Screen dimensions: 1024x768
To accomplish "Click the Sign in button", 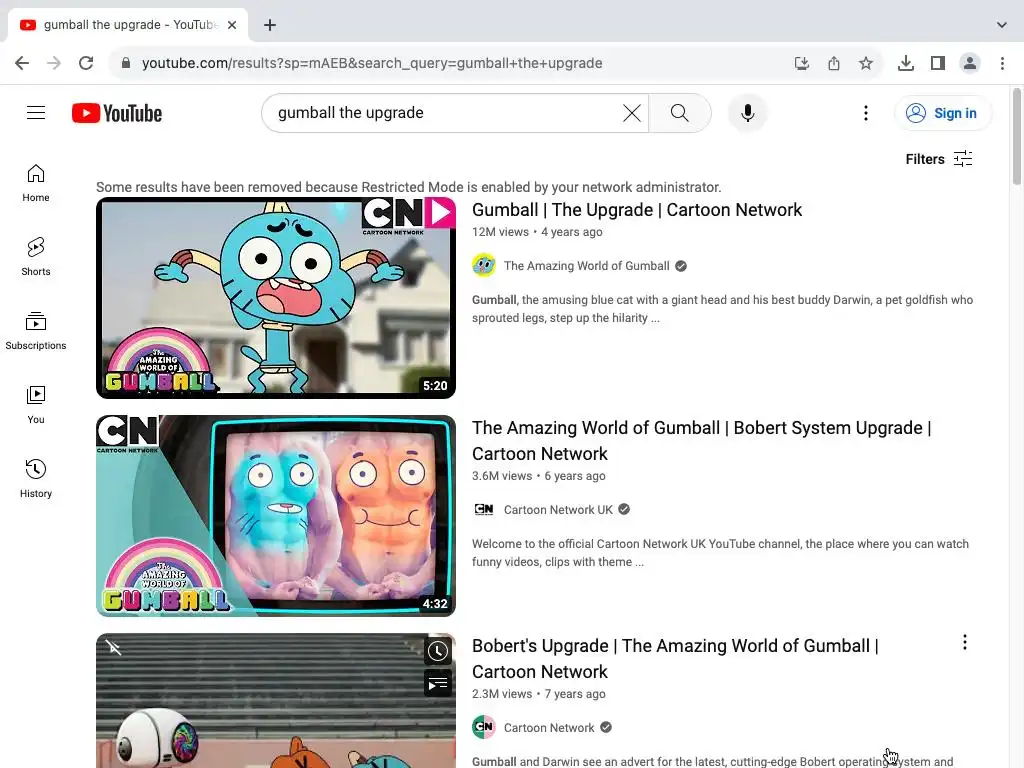I will [942, 113].
